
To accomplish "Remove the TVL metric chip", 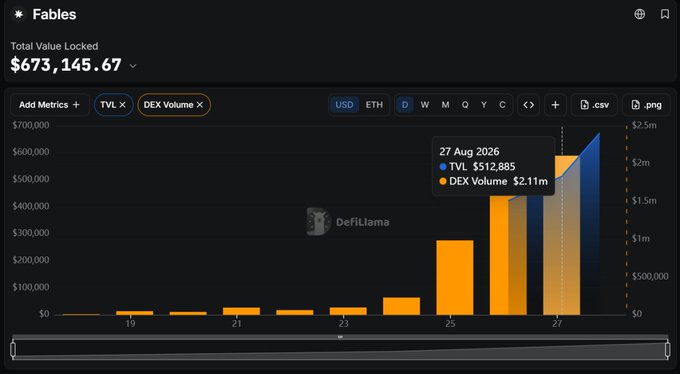I will click(122, 105).
